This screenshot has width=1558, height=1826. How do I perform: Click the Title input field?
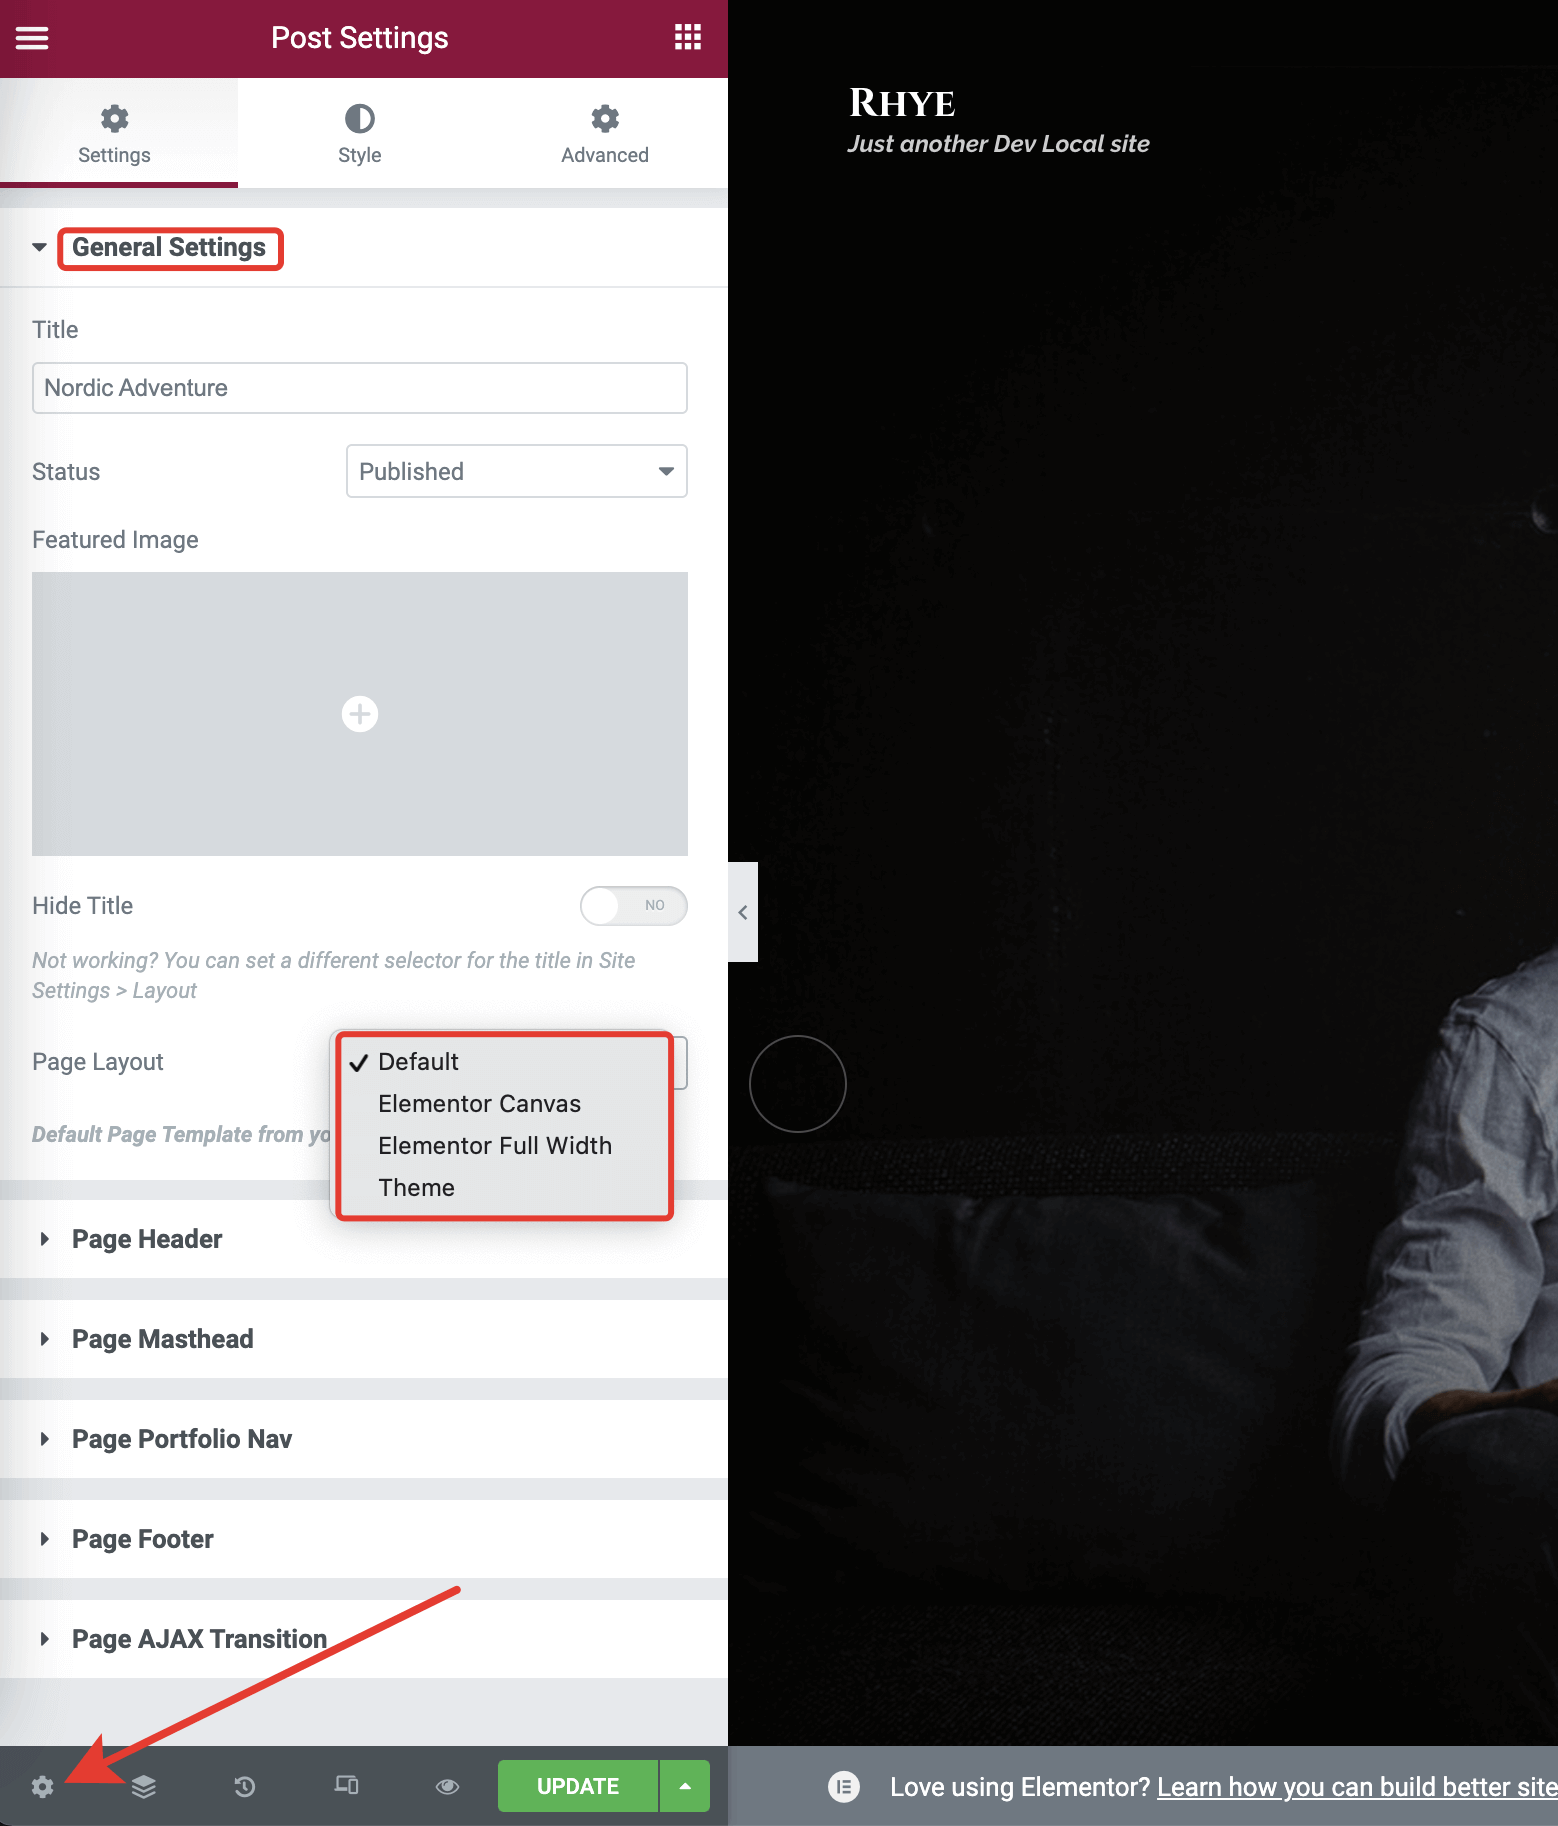coord(360,388)
